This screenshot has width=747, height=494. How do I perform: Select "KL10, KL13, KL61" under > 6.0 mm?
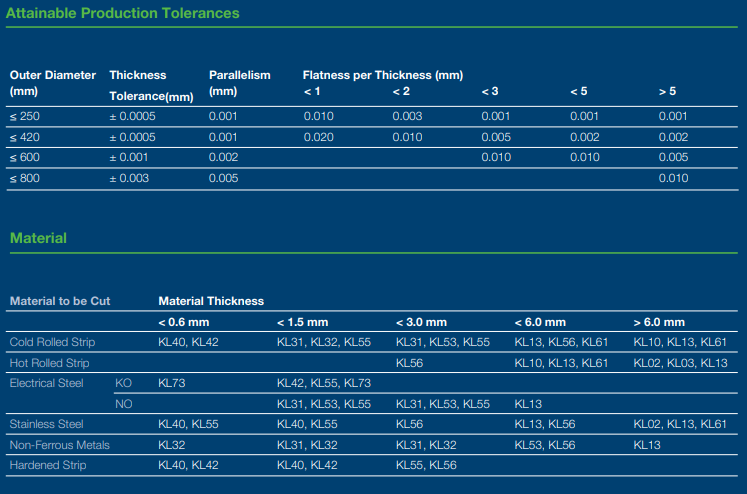680,342
